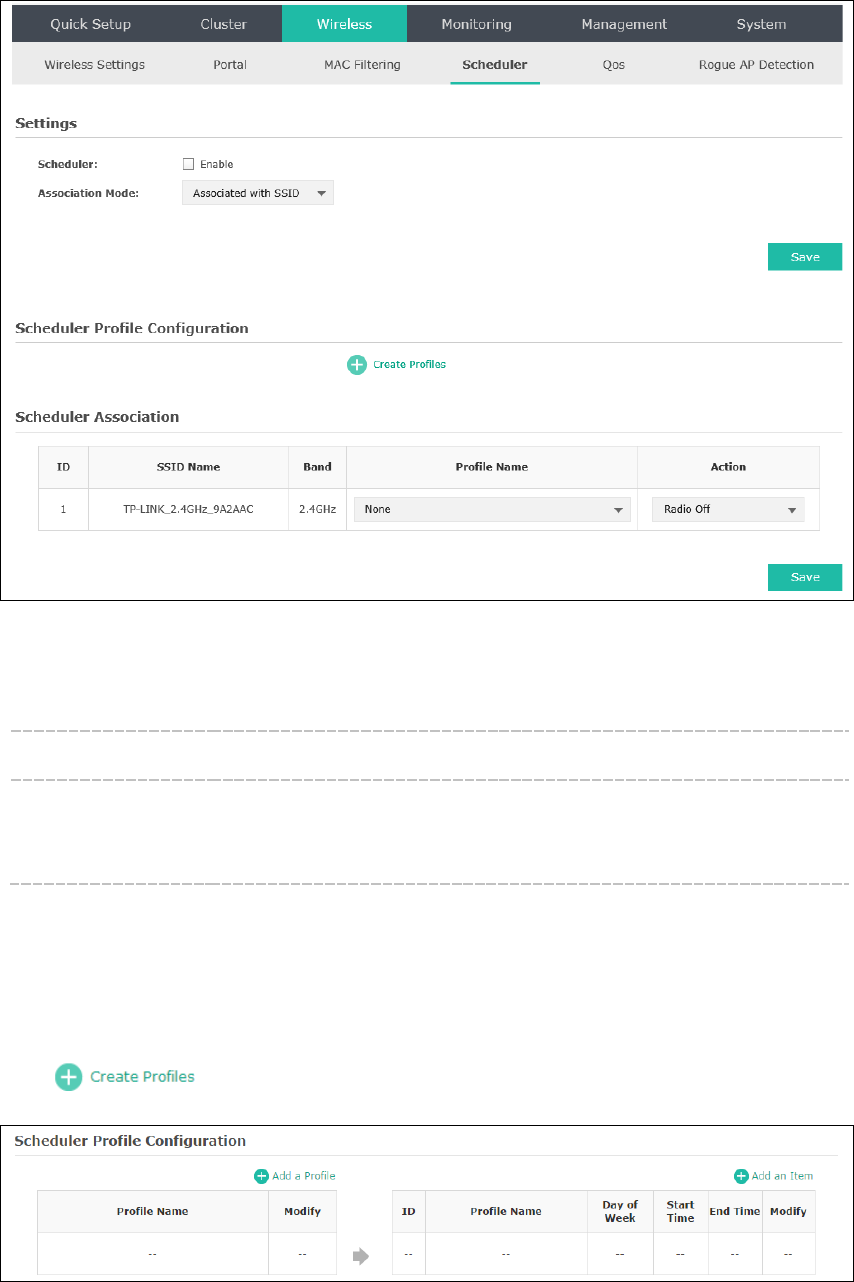Image resolution: width=854 pixels, height=1282 pixels.
Task: Open the Profile Name dropdown showing None
Action: 493,509
